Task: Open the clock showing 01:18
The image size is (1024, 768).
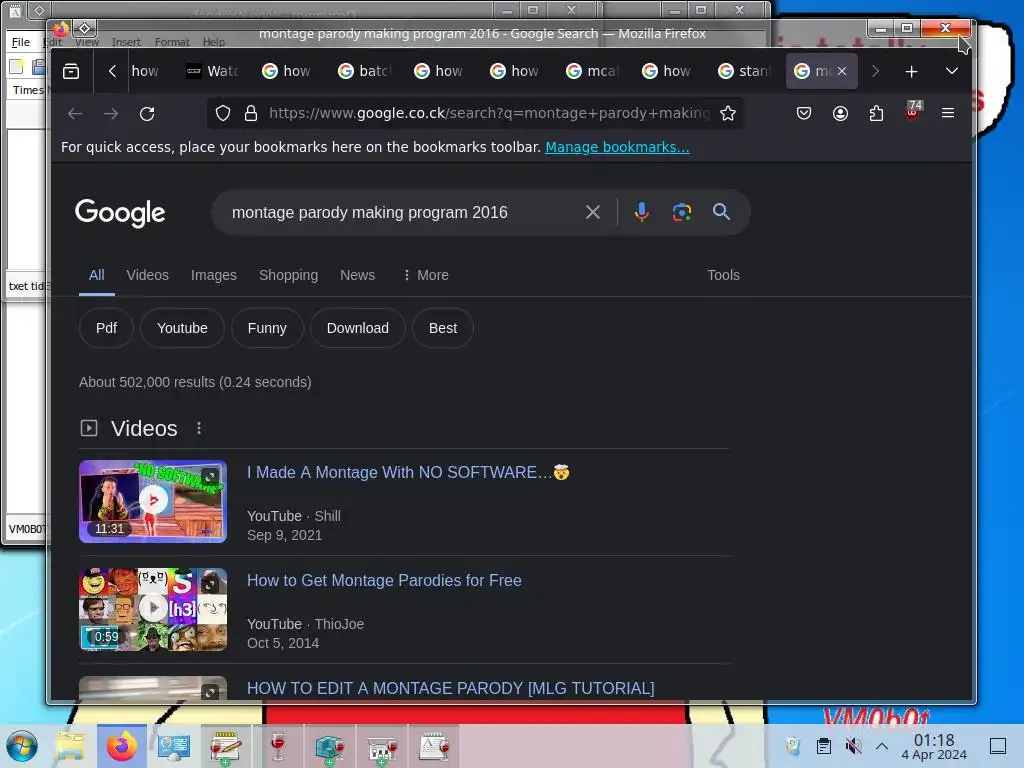Action: [934, 746]
